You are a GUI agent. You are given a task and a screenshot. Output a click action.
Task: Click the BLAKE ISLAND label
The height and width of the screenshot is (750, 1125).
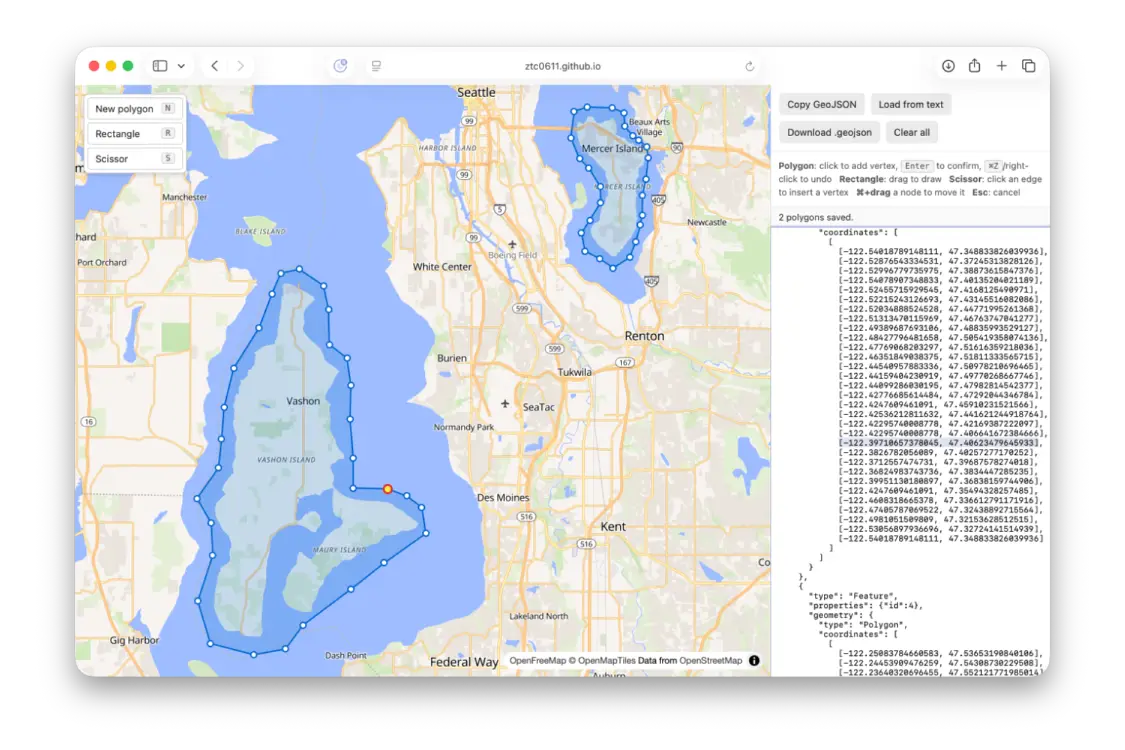(x=260, y=232)
